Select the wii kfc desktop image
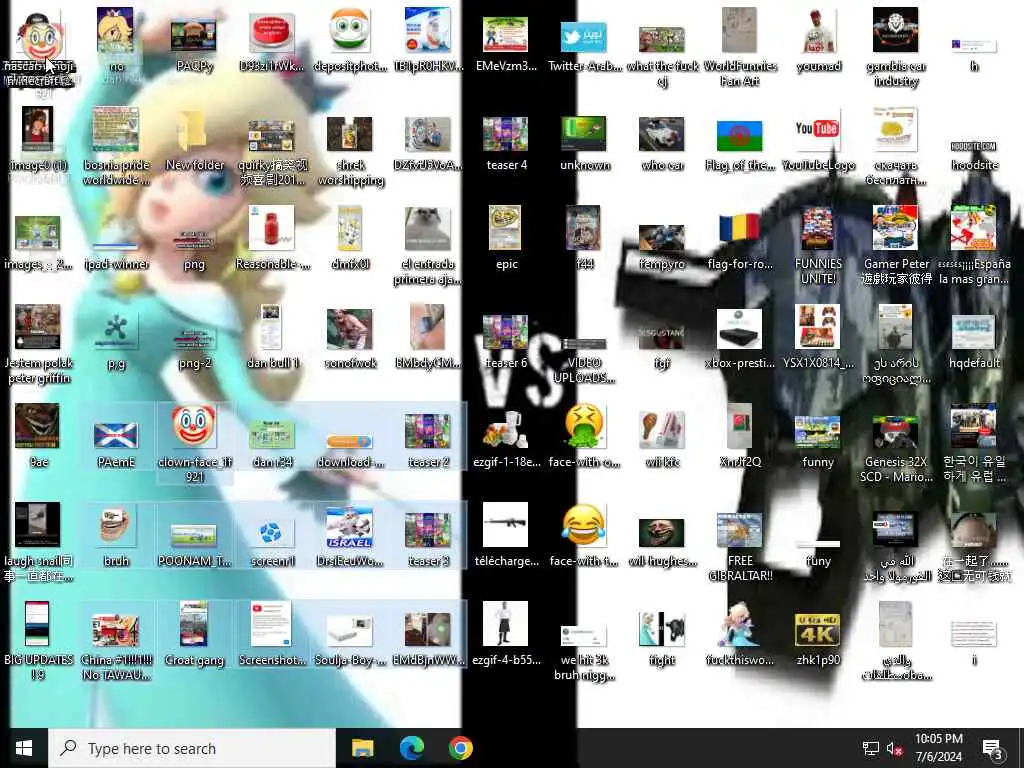This screenshot has height=768, width=1024. [662, 439]
